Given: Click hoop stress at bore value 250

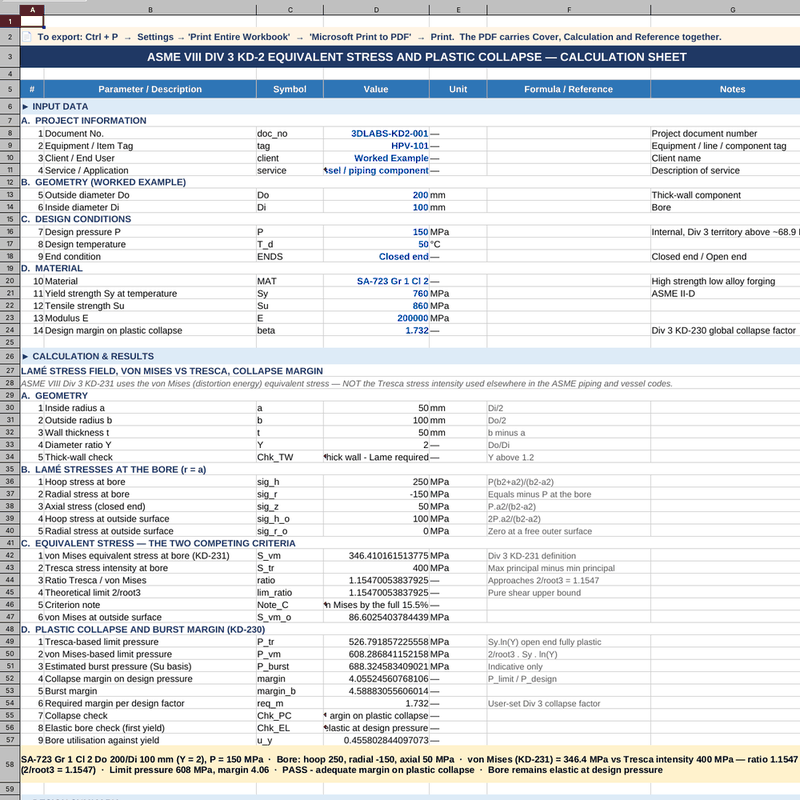Looking at the screenshot, I should (x=420, y=482).
